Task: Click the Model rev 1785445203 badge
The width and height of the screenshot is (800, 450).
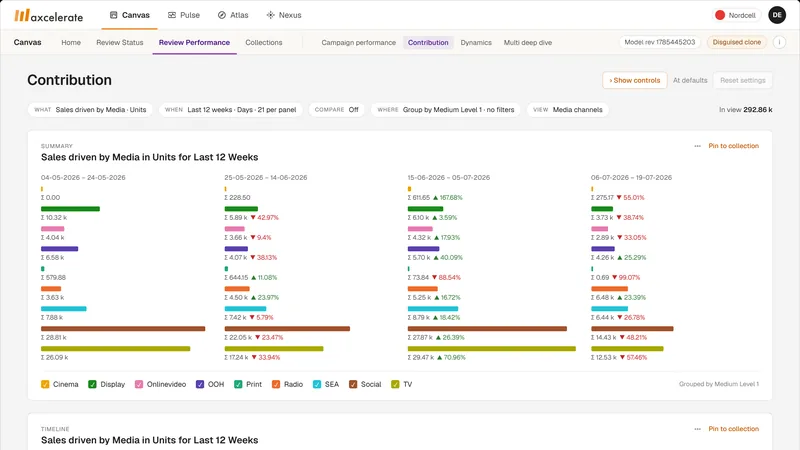Action: pyautogui.click(x=660, y=42)
